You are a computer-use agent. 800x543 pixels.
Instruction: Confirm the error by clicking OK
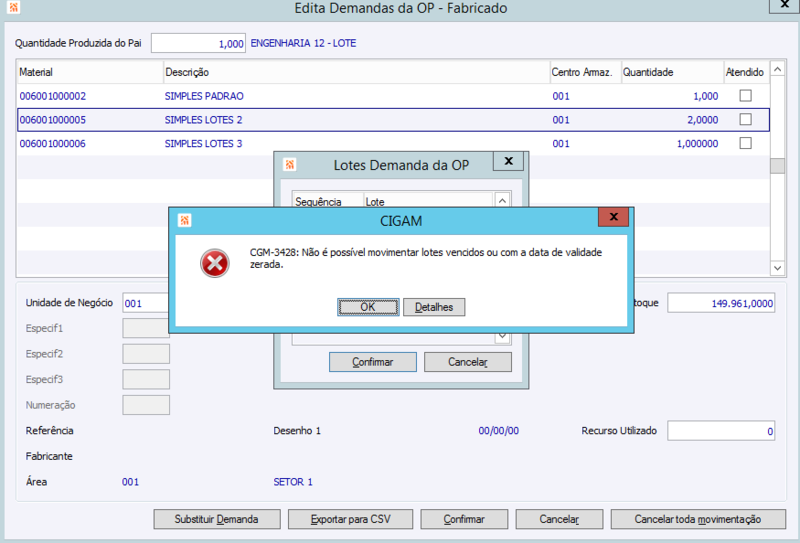[x=368, y=307]
